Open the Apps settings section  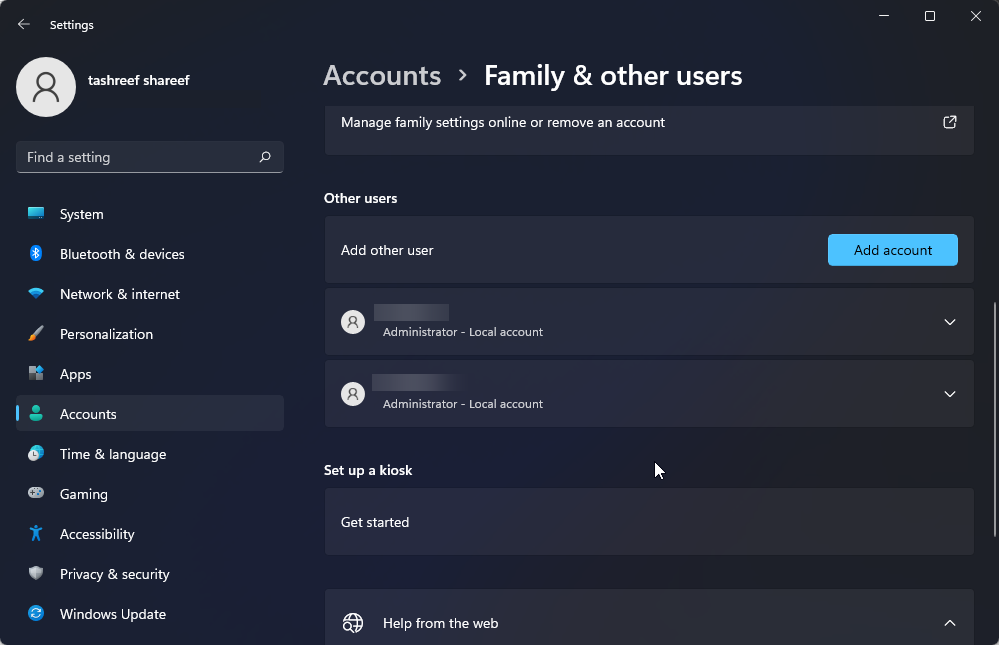(x=36, y=374)
